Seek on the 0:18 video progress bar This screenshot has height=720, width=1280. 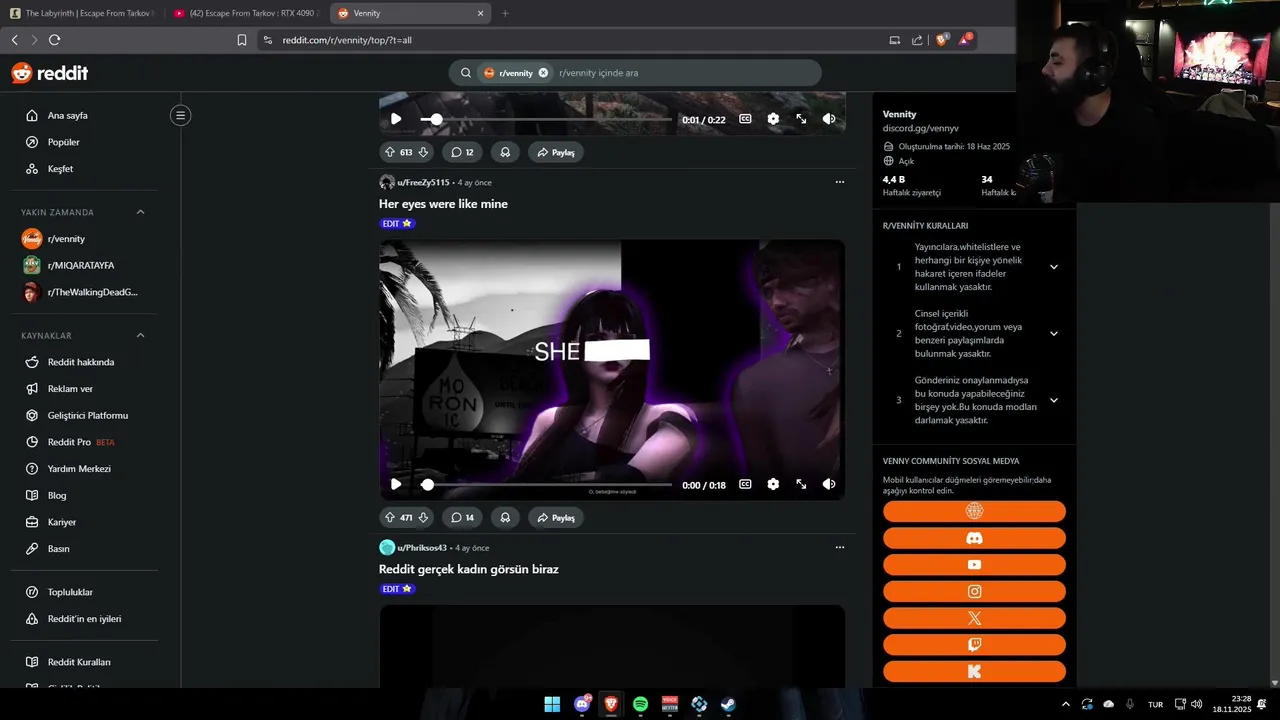click(546, 484)
